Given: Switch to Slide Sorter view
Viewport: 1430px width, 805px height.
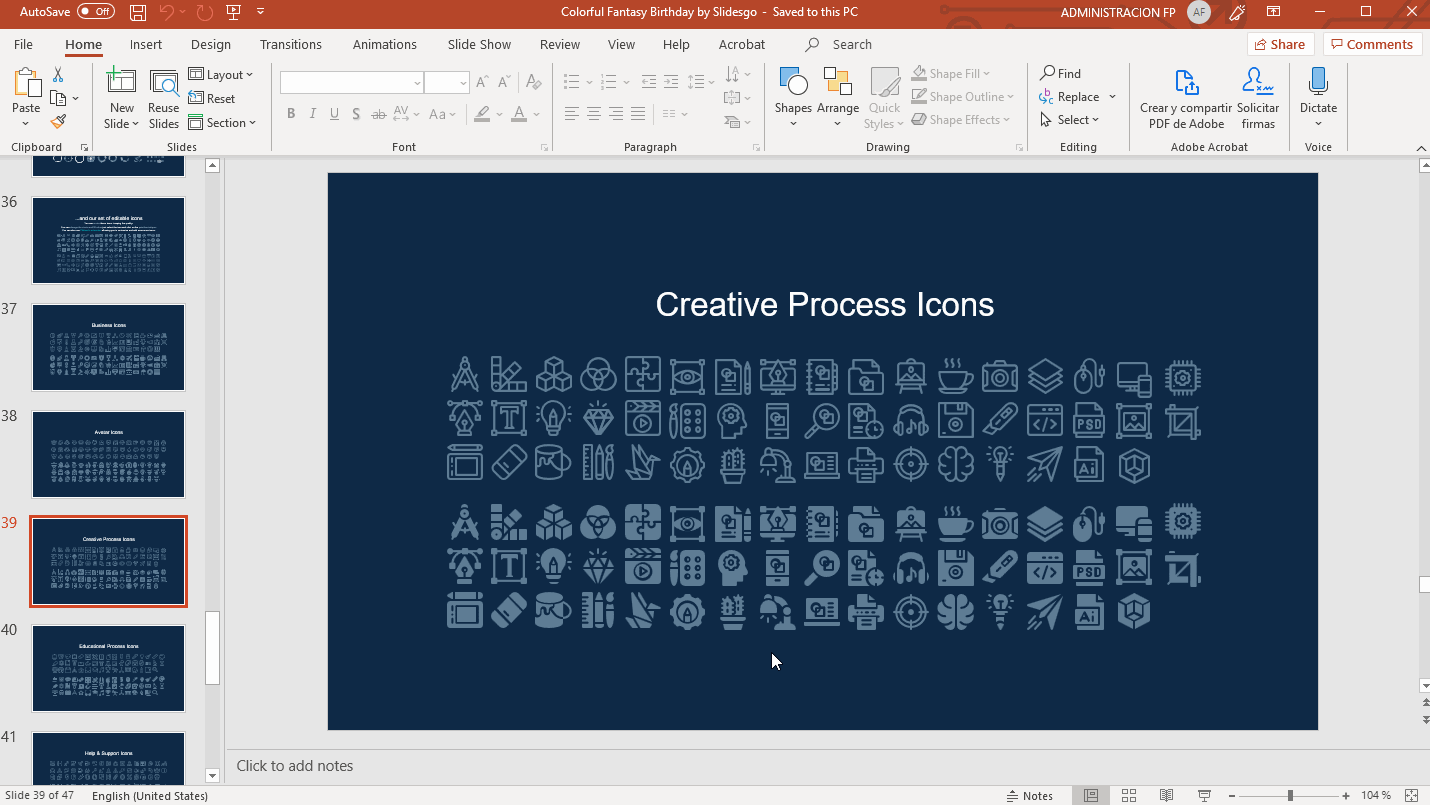Looking at the screenshot, I should (1128, 795).
